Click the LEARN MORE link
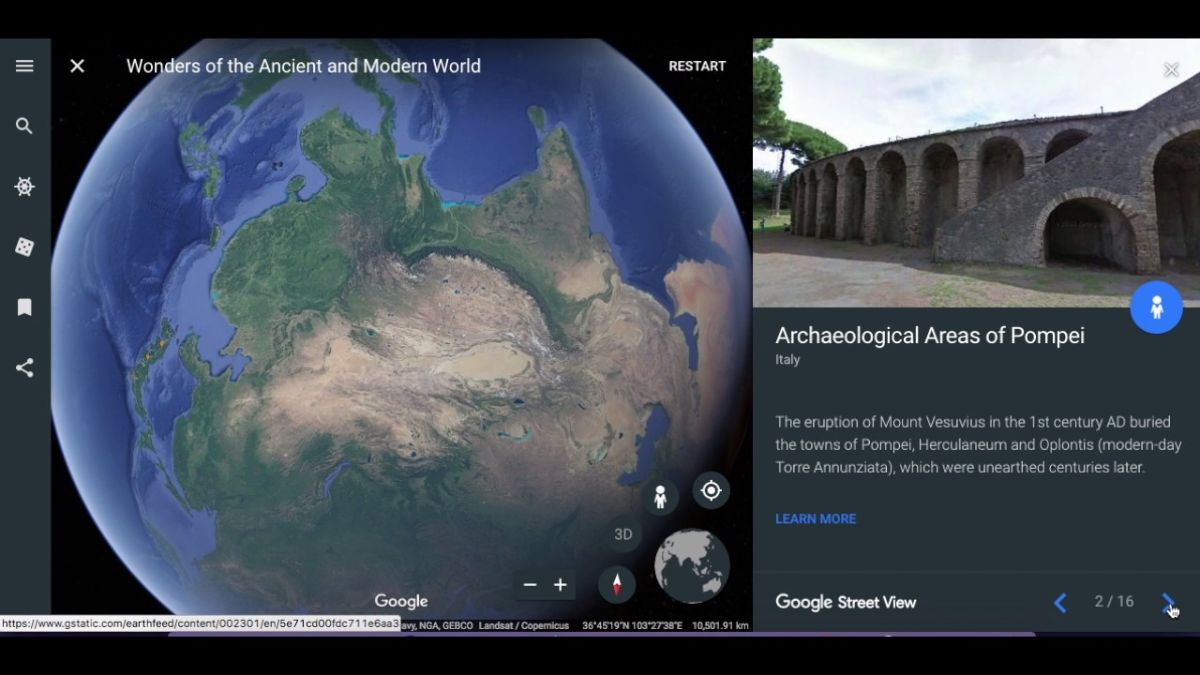Viewport: 1200px width, 675px height. coord(815,519)
